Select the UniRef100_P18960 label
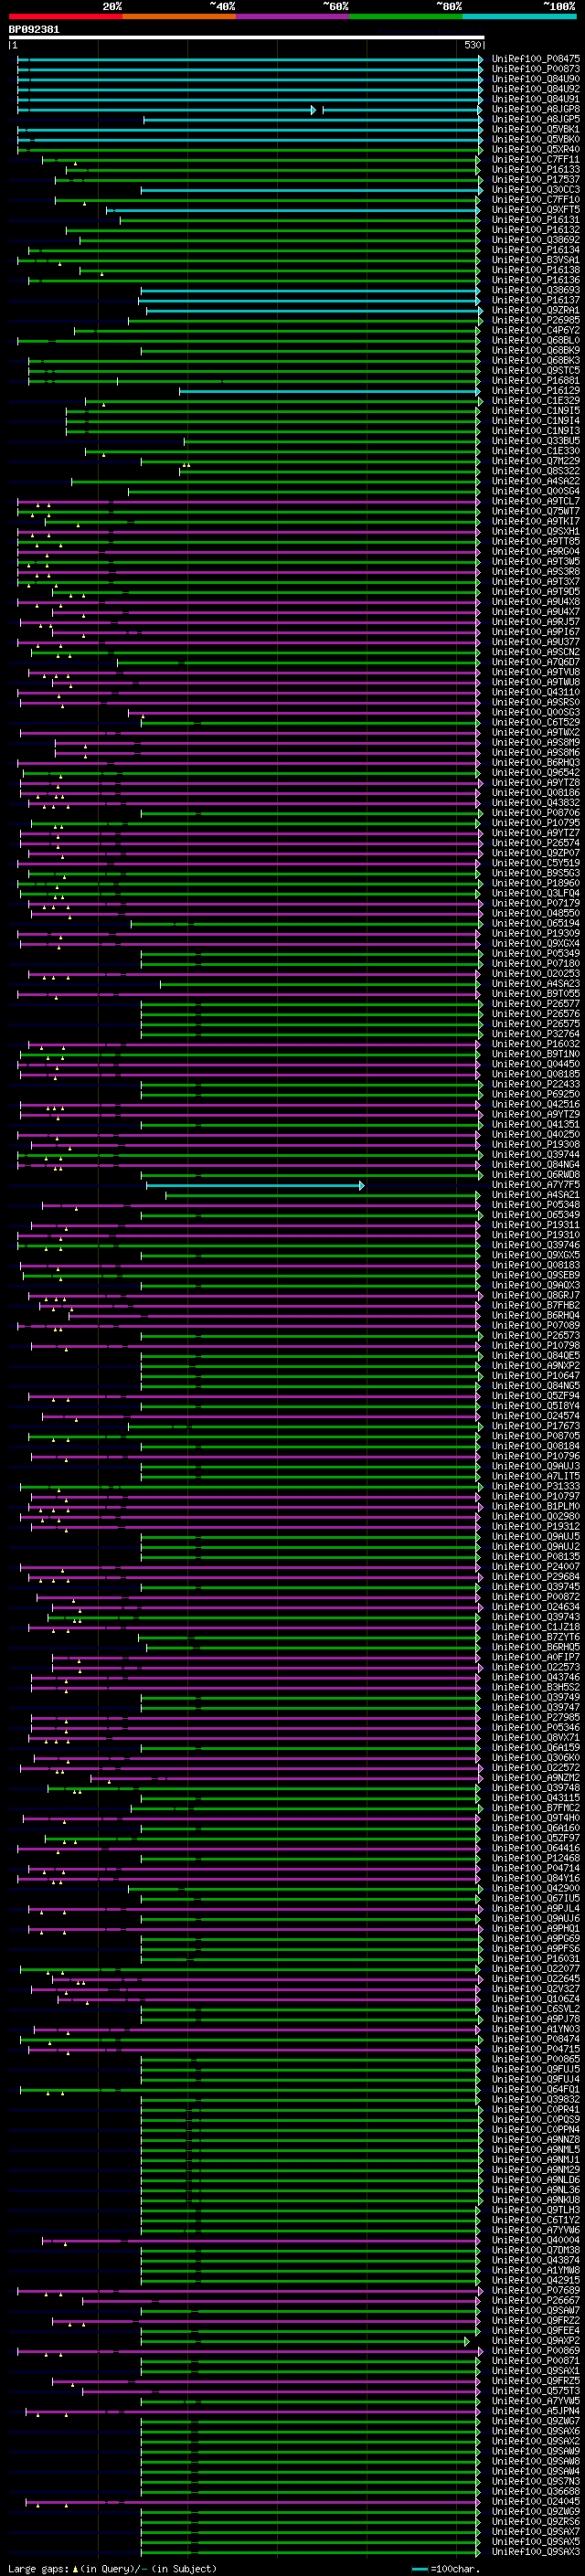This screenshot has width=585, height=2576. point(536,883)
